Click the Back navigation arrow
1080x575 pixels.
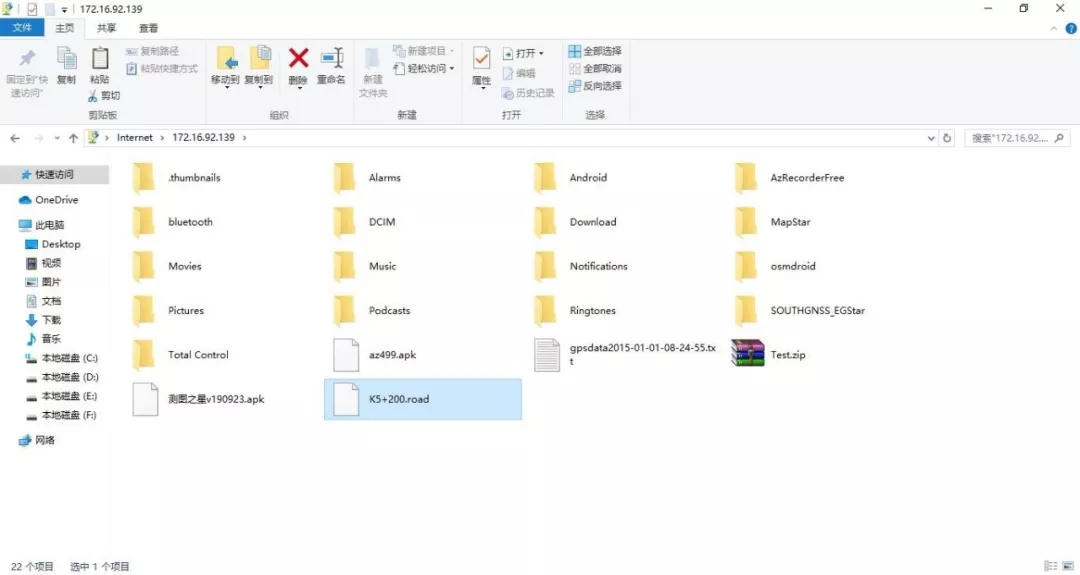coord(15,138)
